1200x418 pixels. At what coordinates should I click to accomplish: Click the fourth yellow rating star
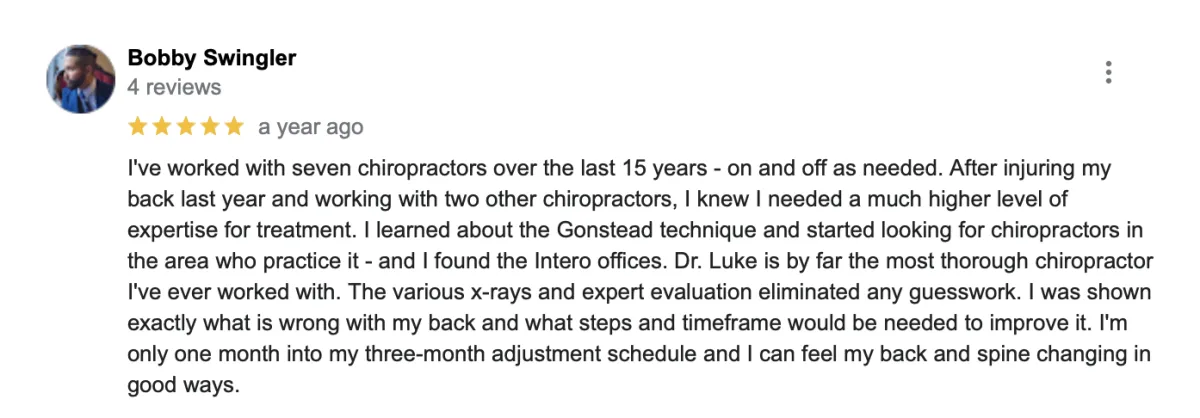coord(209,127)
